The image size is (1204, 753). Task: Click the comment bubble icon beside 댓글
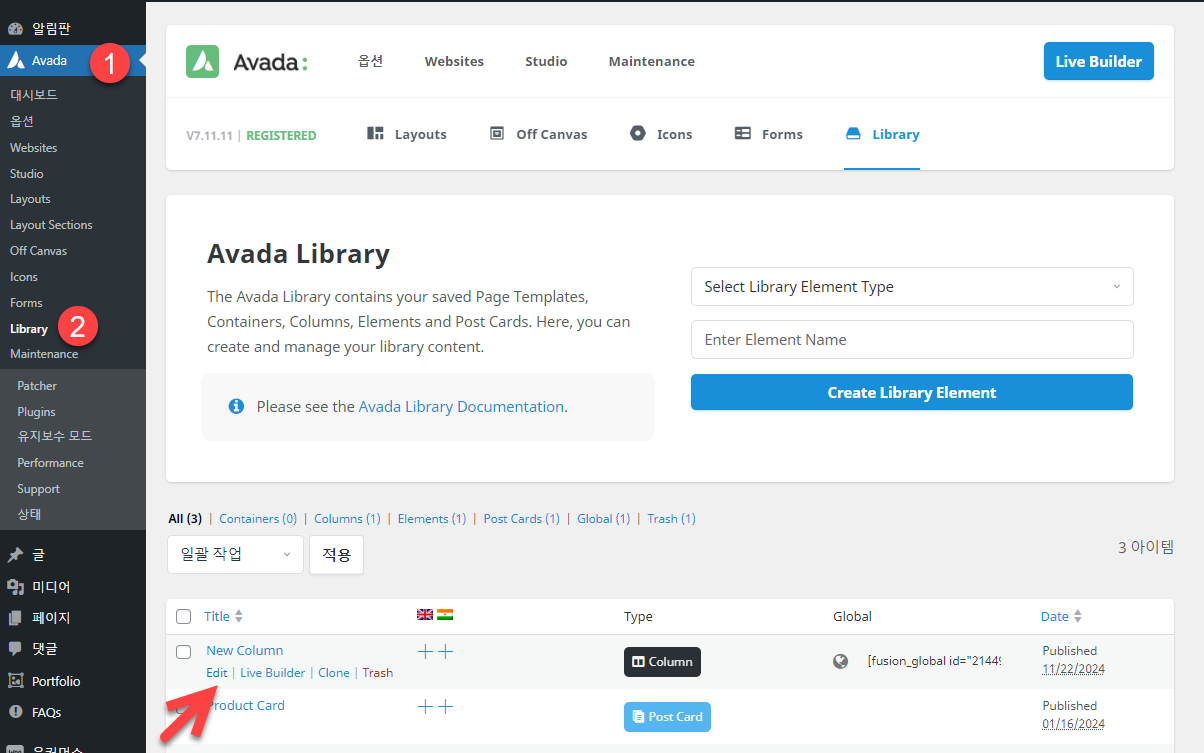(15, 649)
